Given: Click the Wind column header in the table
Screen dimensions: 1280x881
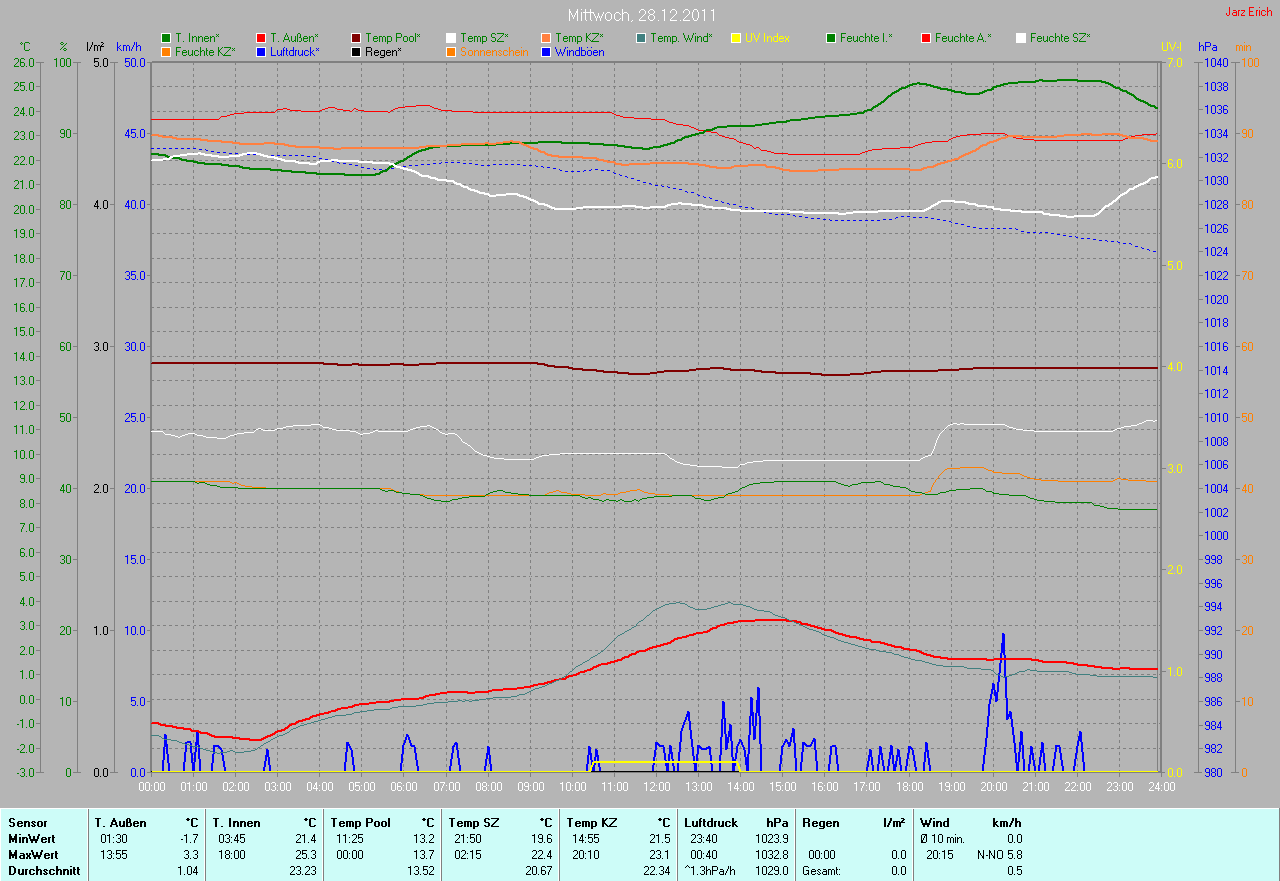Looking at the screenshot, I should (x=935, y=822).
